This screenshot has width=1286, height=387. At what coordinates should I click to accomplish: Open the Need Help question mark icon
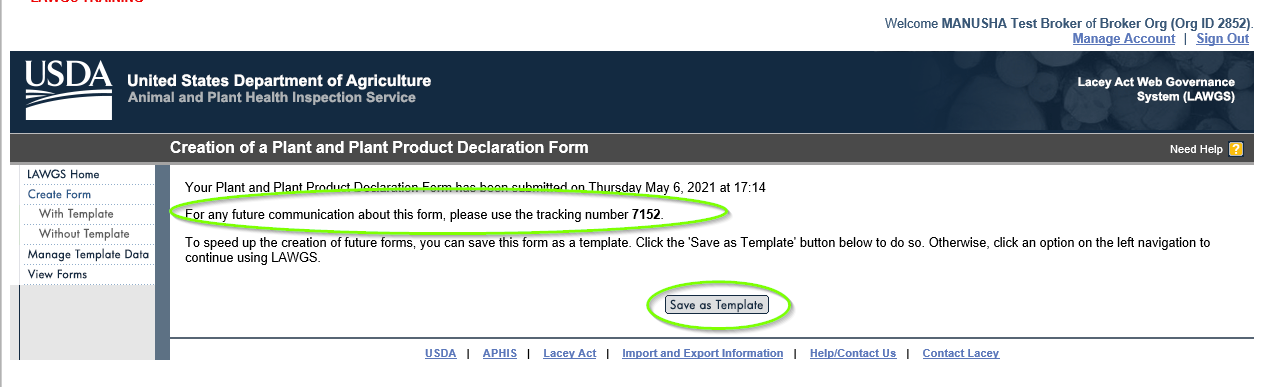pyautogui.click(x=1236, y=149)
